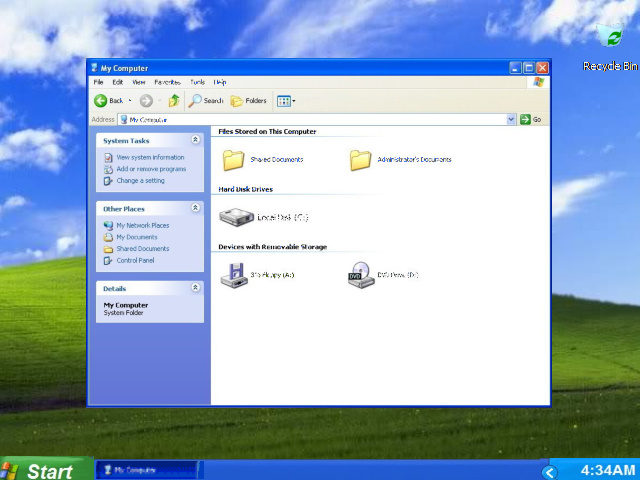Click the green Back arrow icon
The width and height of the screenshot is (640, 480).
pyautogui.click(x=100, y=100)
